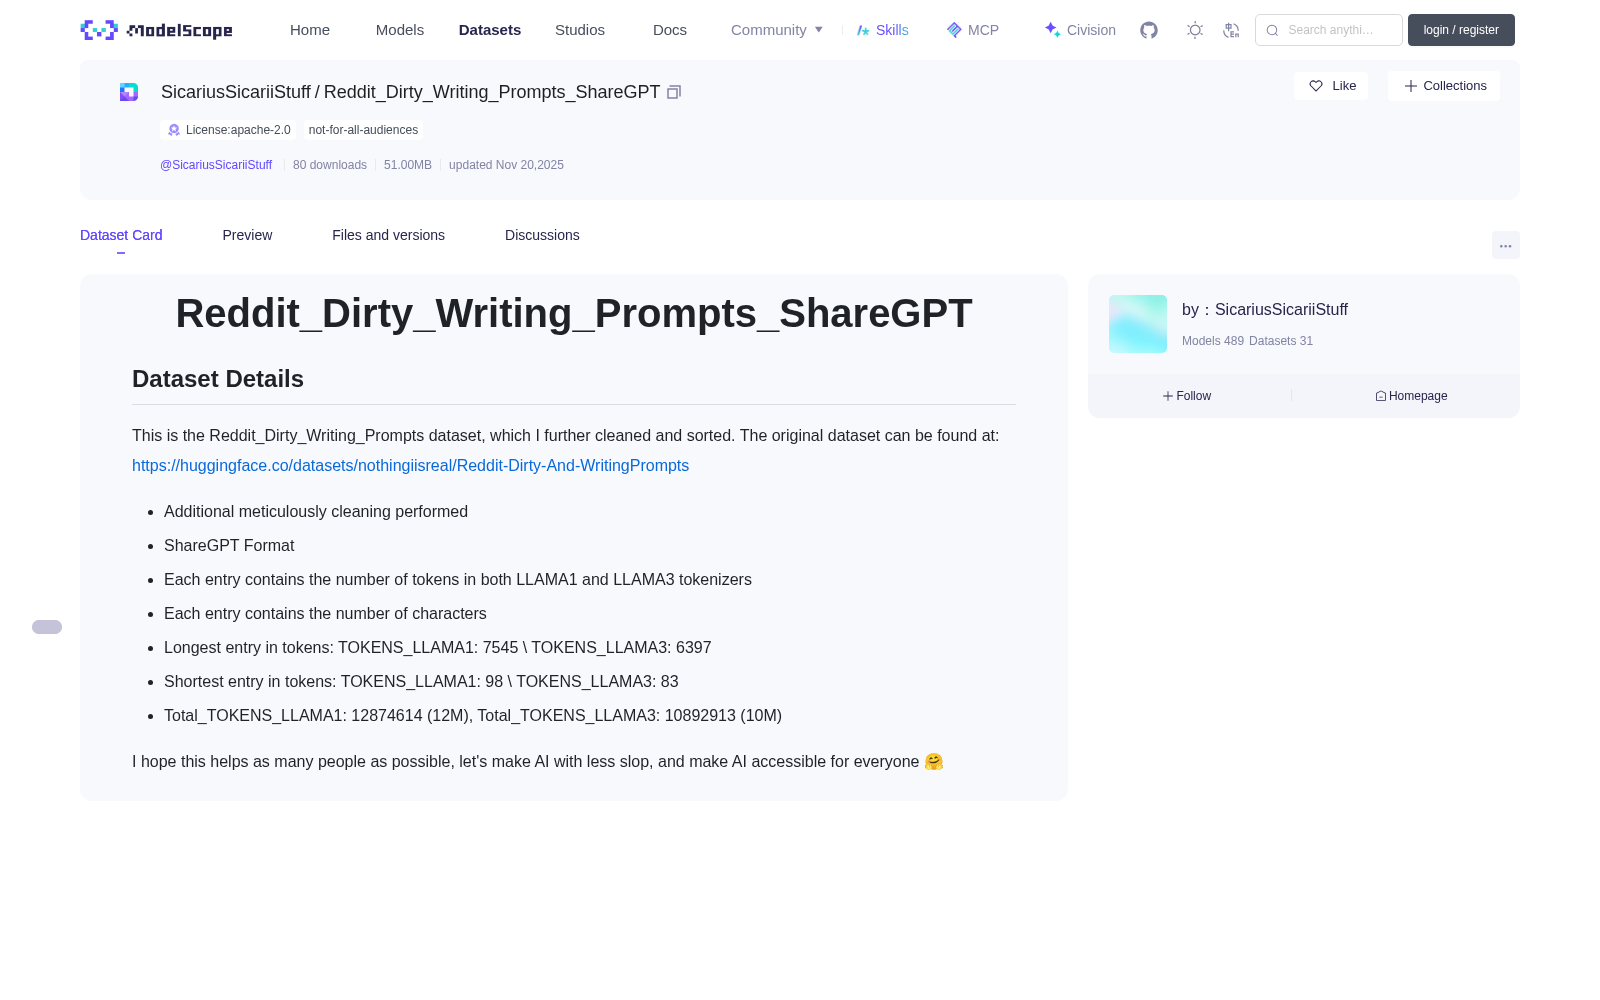The image size is (1600, 1000).
Task: Click the login / register button
Action: point(1461,30)
